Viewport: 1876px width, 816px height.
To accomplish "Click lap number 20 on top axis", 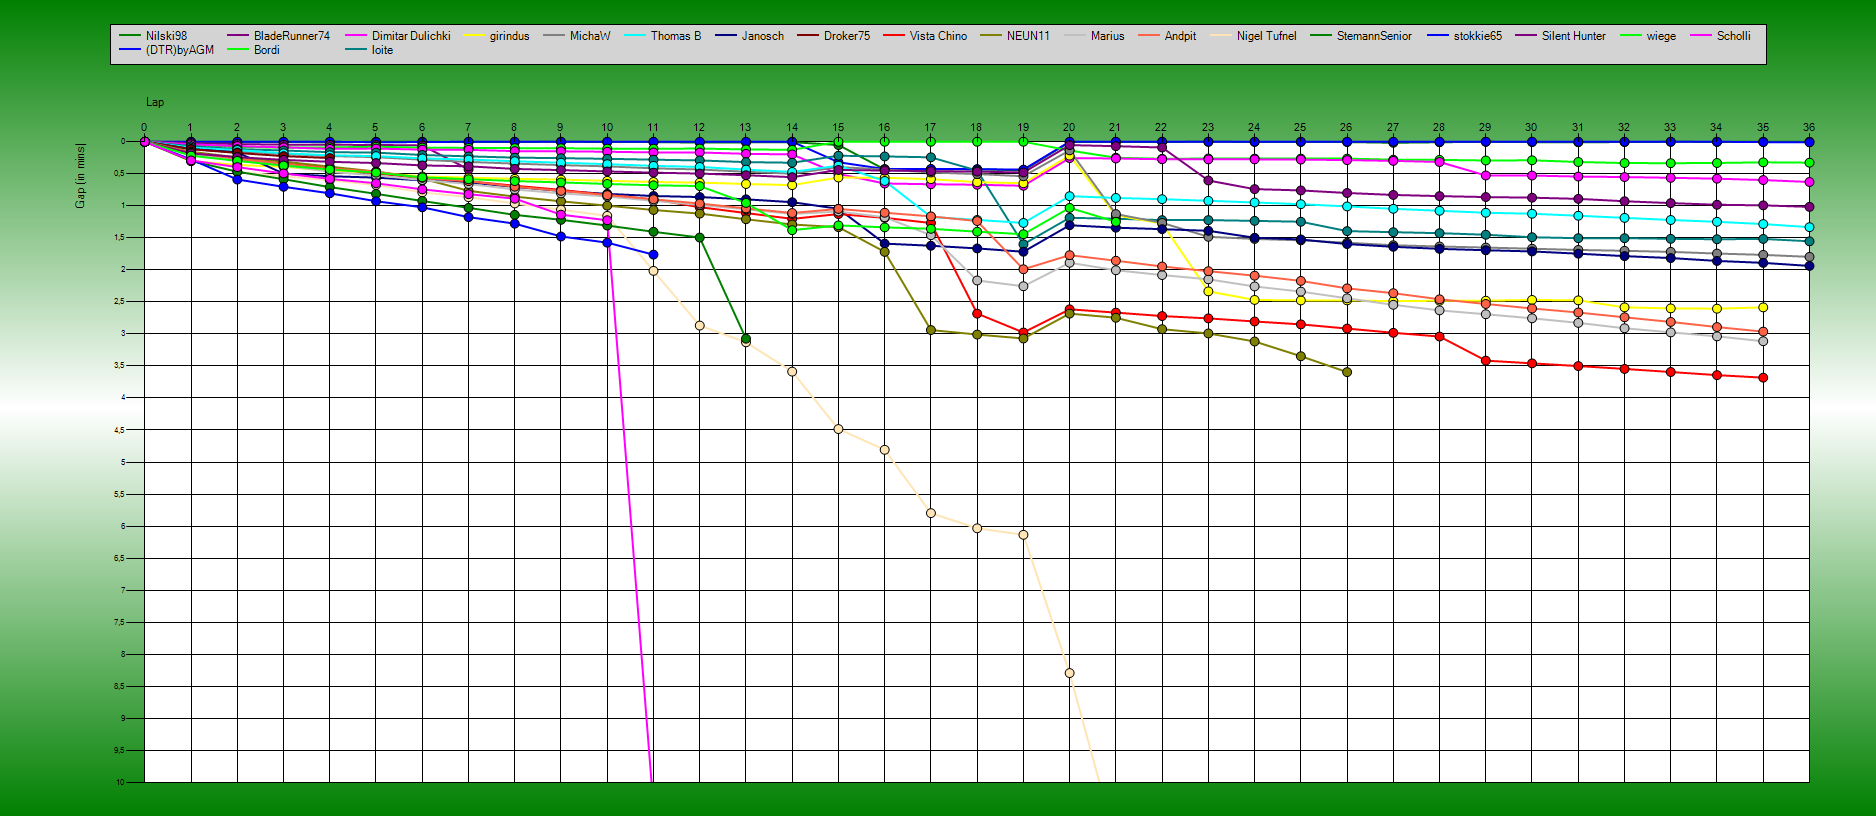I will coord(1069,128).
